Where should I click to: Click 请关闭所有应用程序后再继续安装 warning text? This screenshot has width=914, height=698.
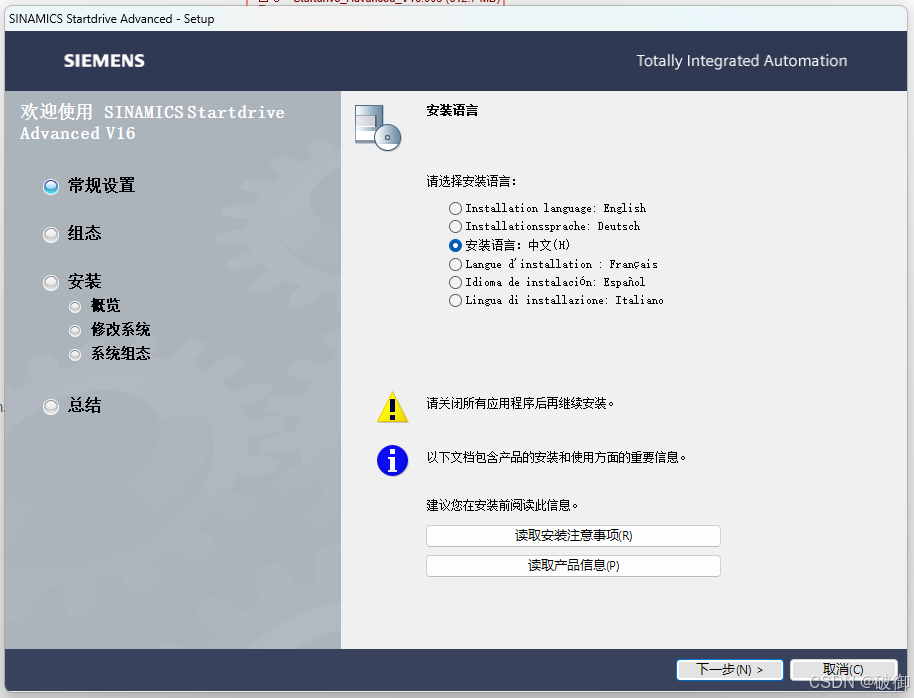(x=520, y=404)
